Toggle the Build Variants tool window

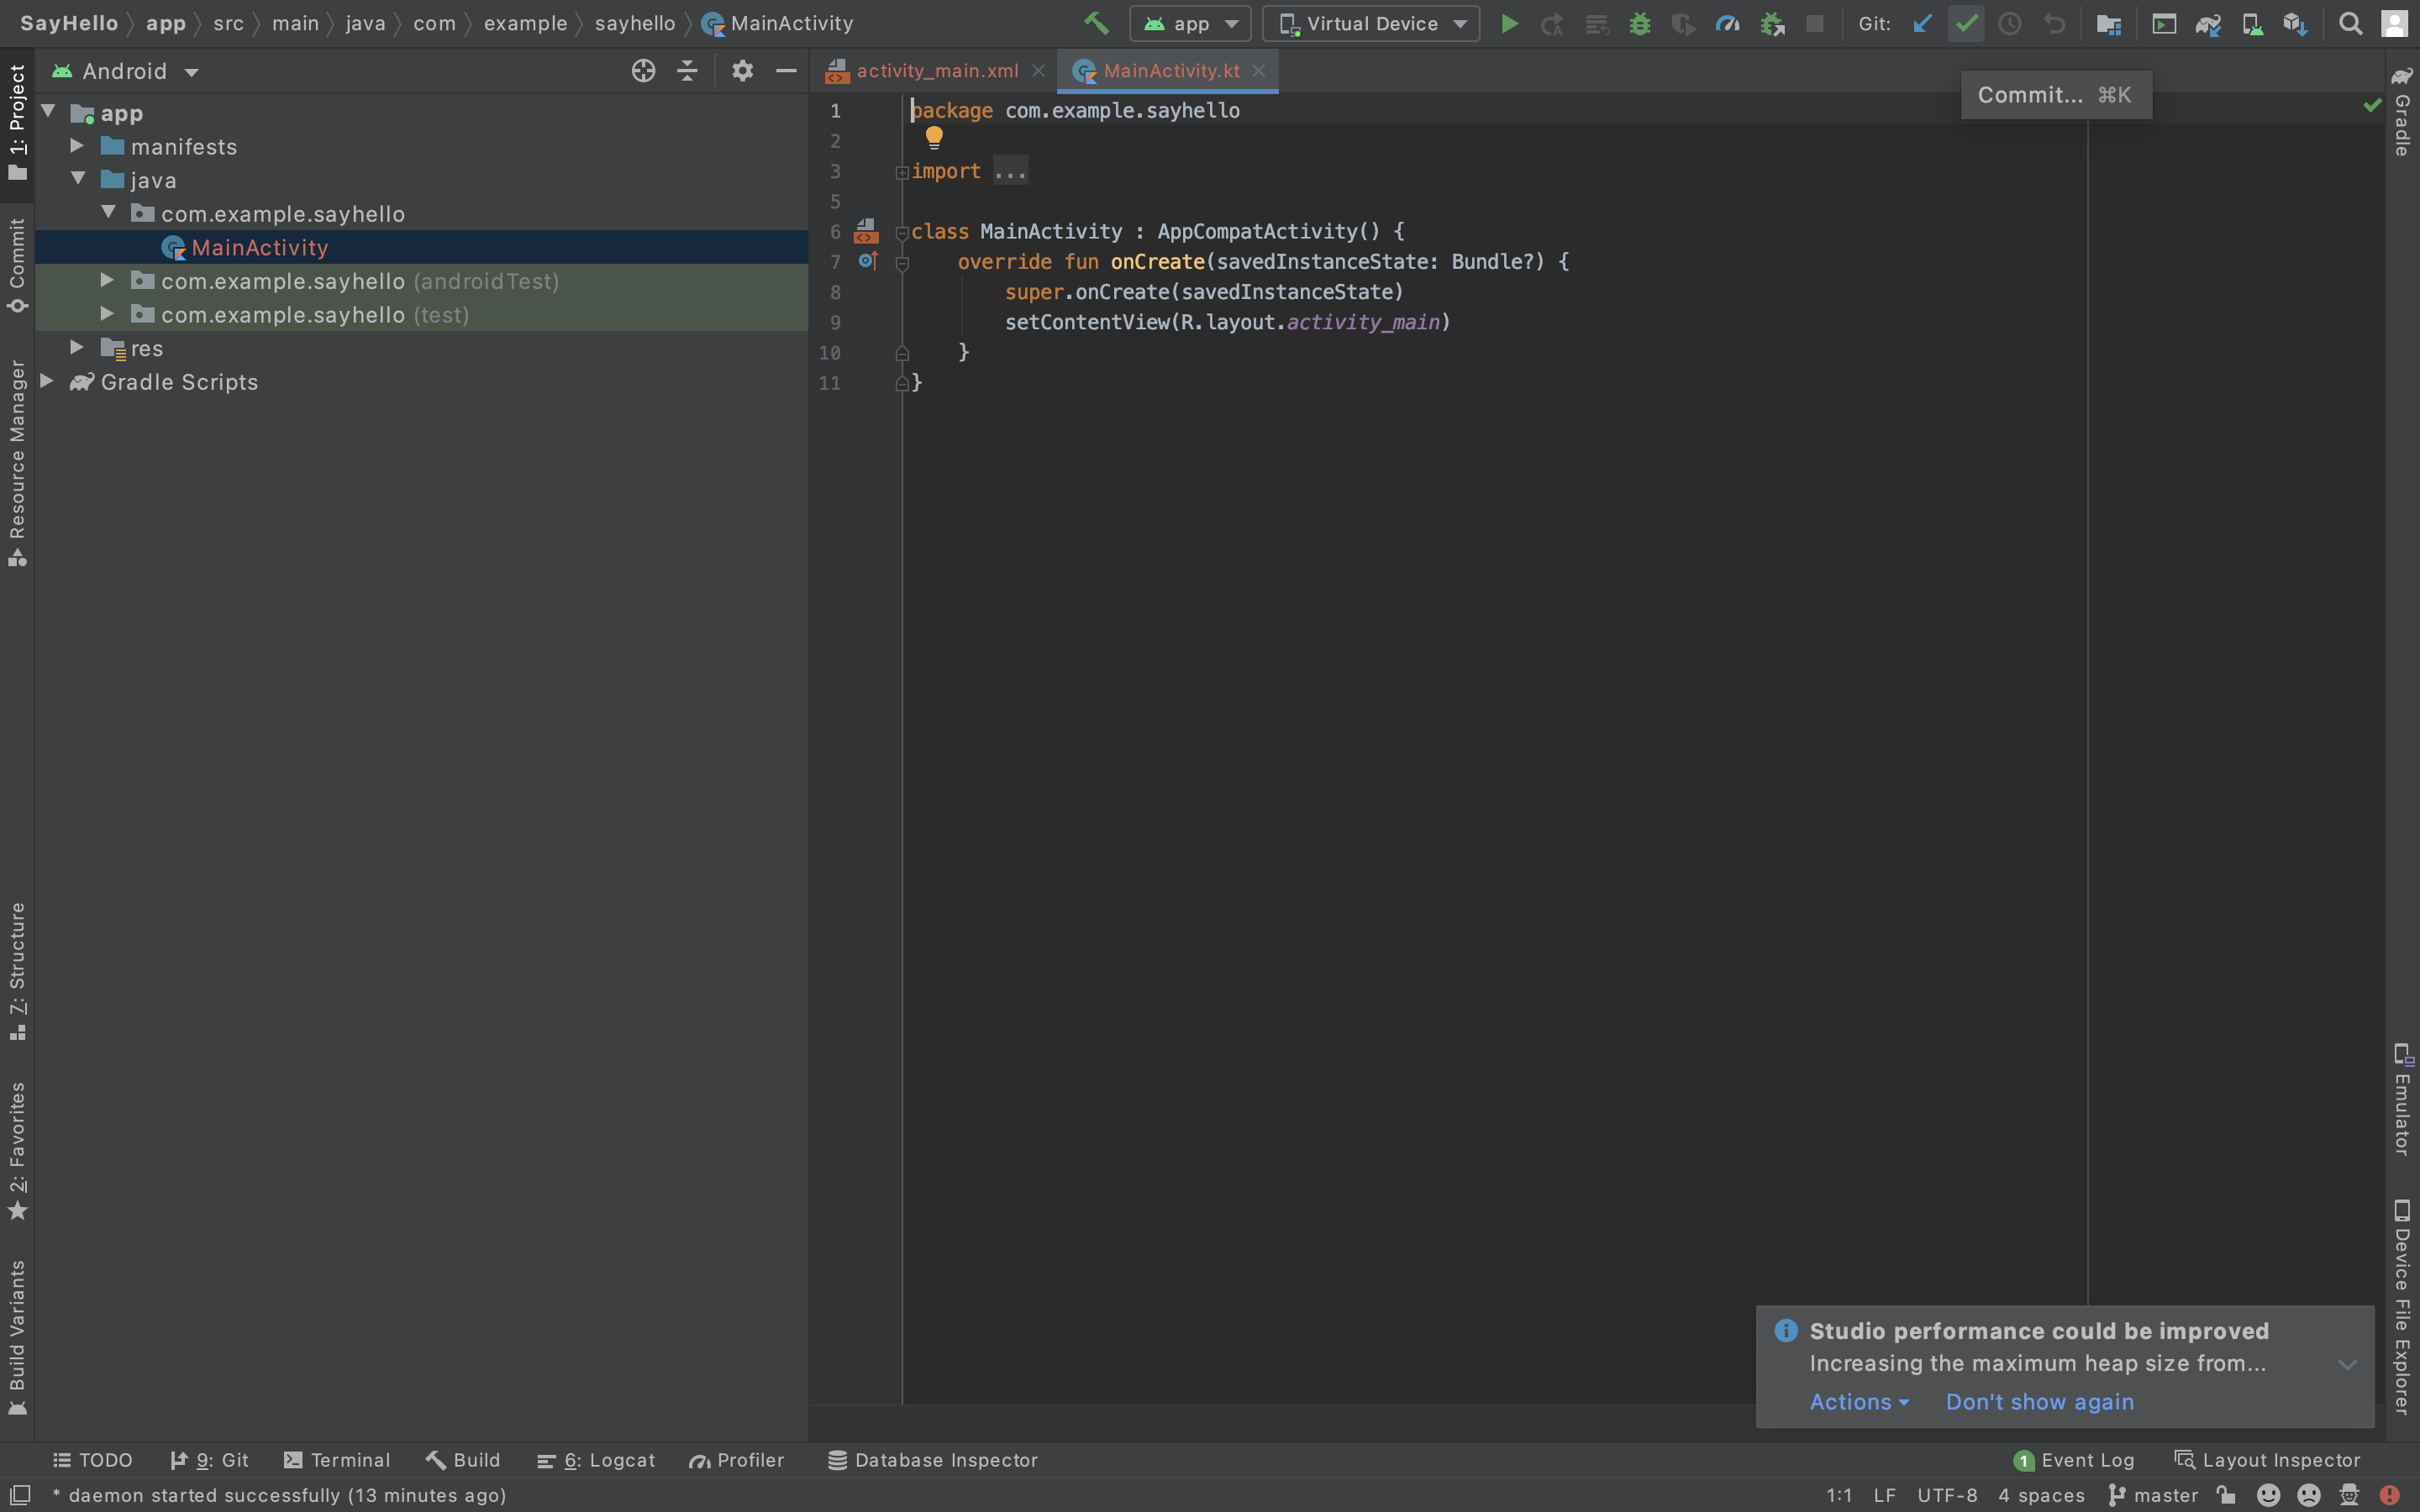[17, 1338]
